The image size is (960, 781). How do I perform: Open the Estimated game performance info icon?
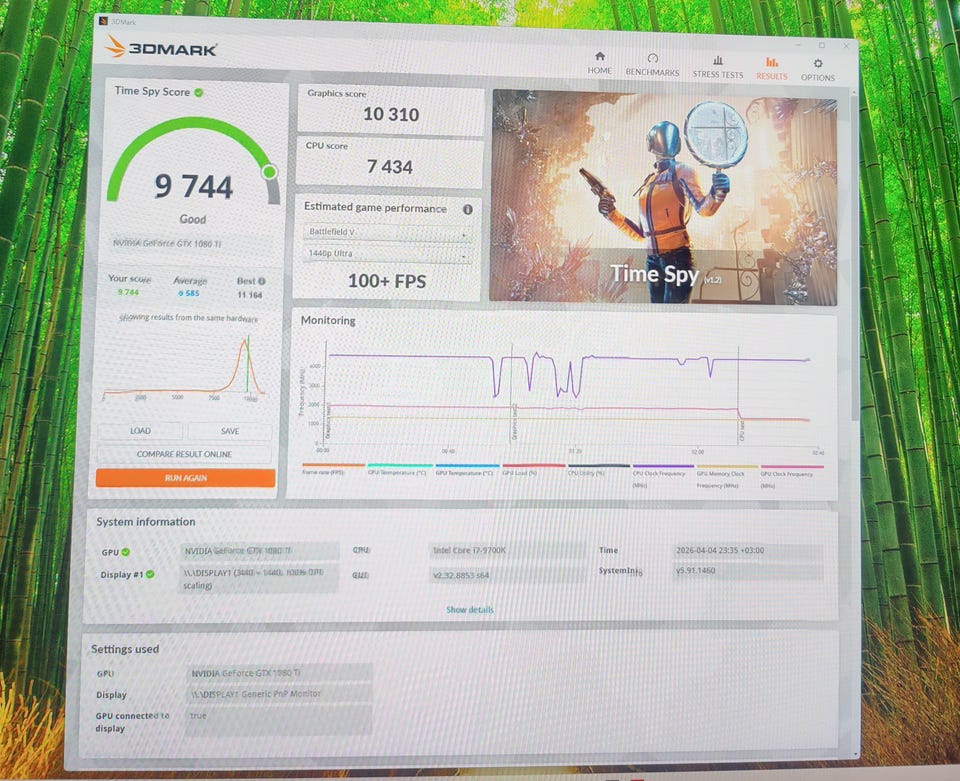468,209
